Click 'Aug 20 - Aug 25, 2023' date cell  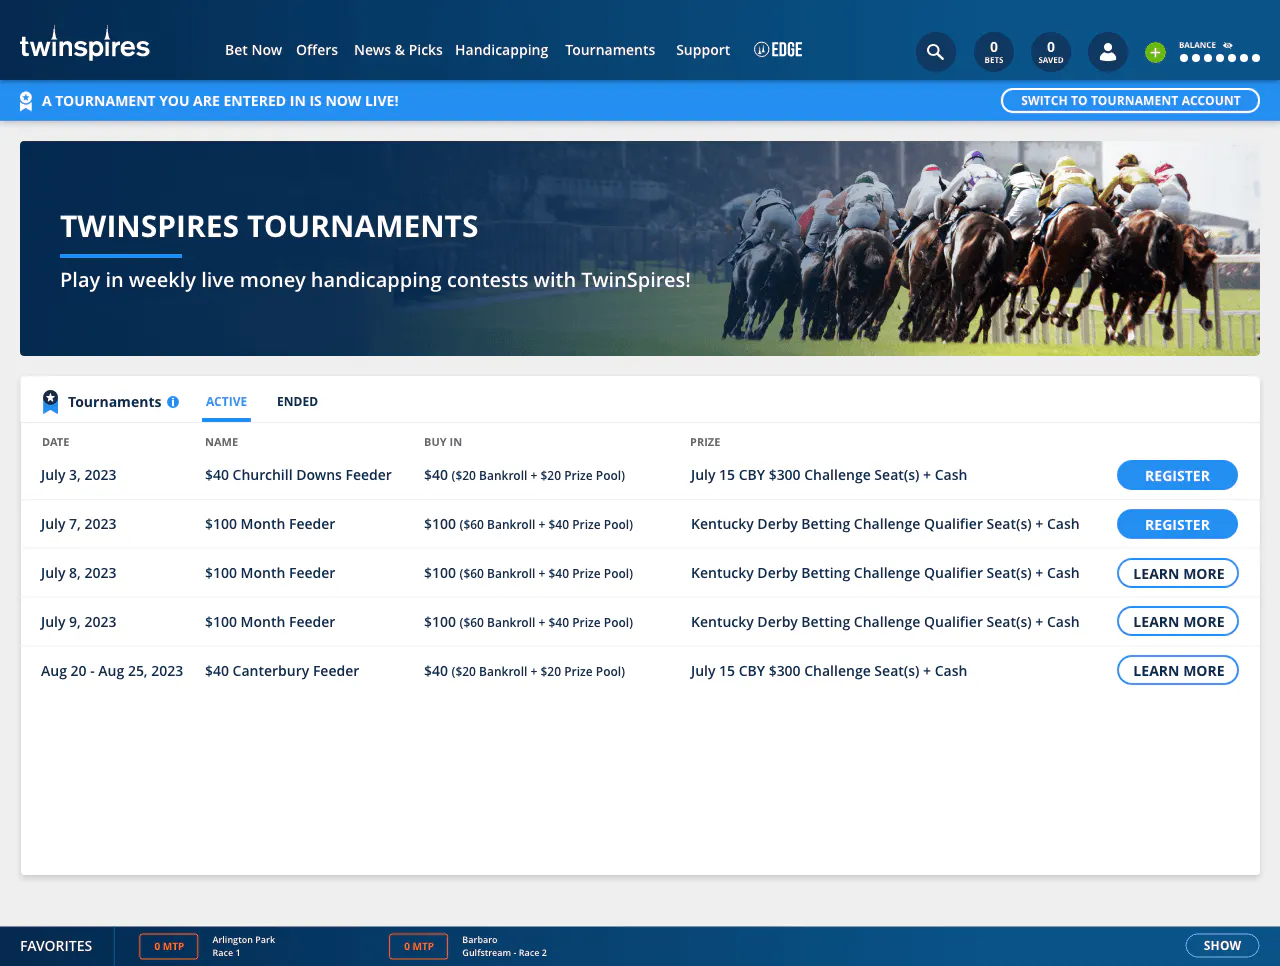point(112,671)
